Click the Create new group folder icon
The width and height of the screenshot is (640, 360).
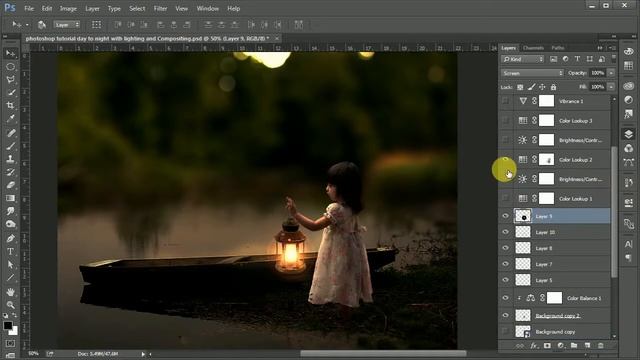[x=574, y=346]
